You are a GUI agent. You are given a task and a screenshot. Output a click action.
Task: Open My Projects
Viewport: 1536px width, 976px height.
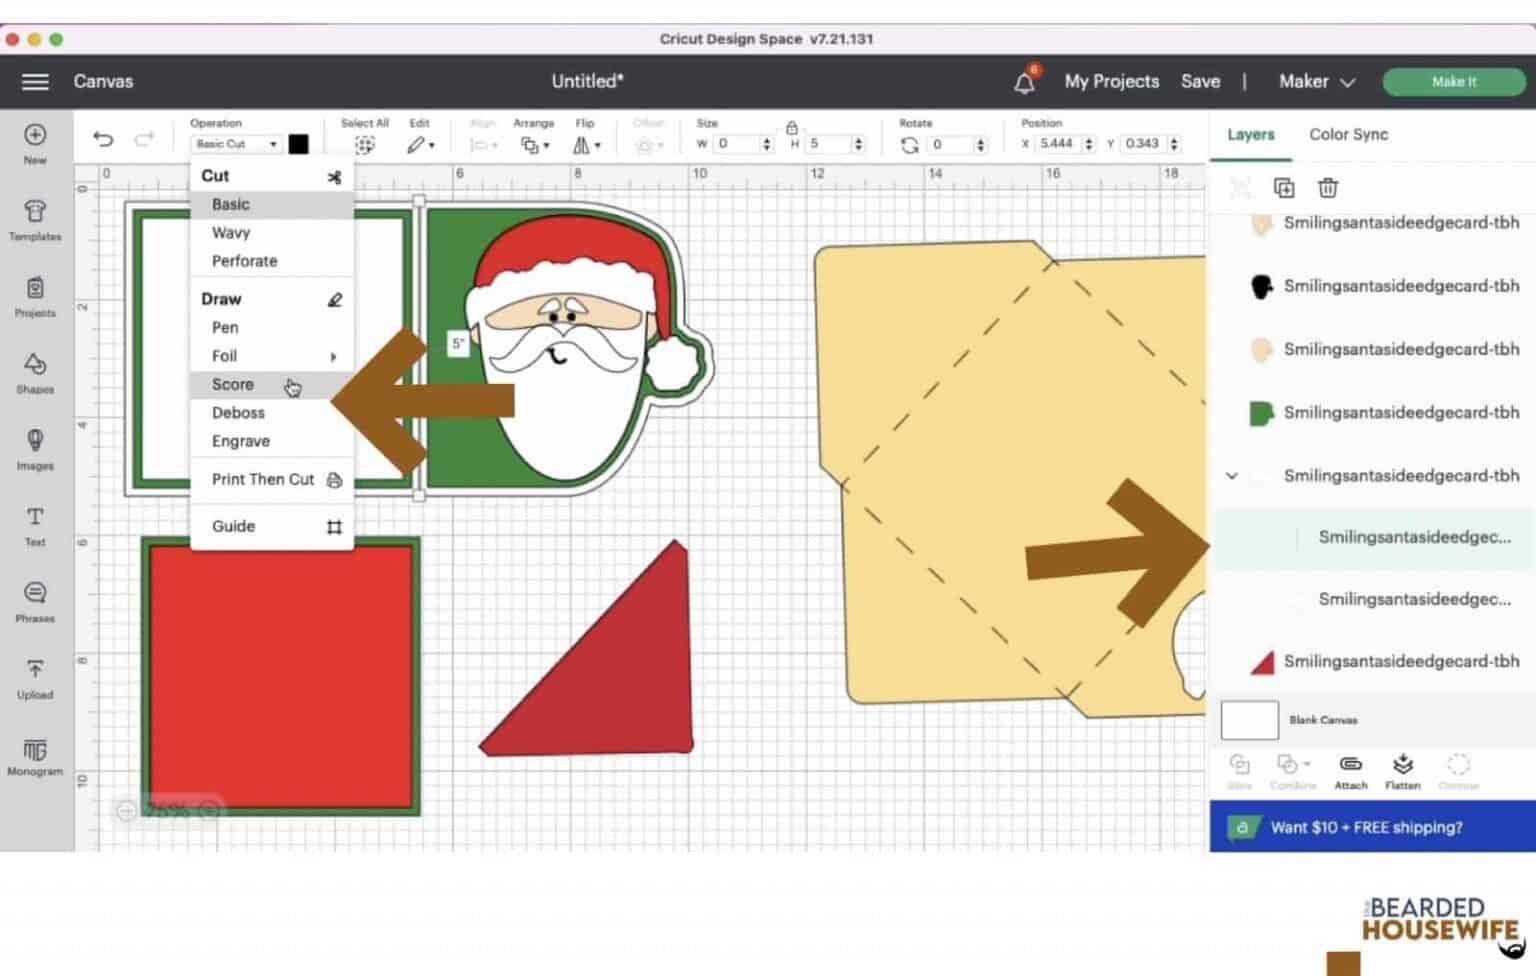tap(1111, 82)
